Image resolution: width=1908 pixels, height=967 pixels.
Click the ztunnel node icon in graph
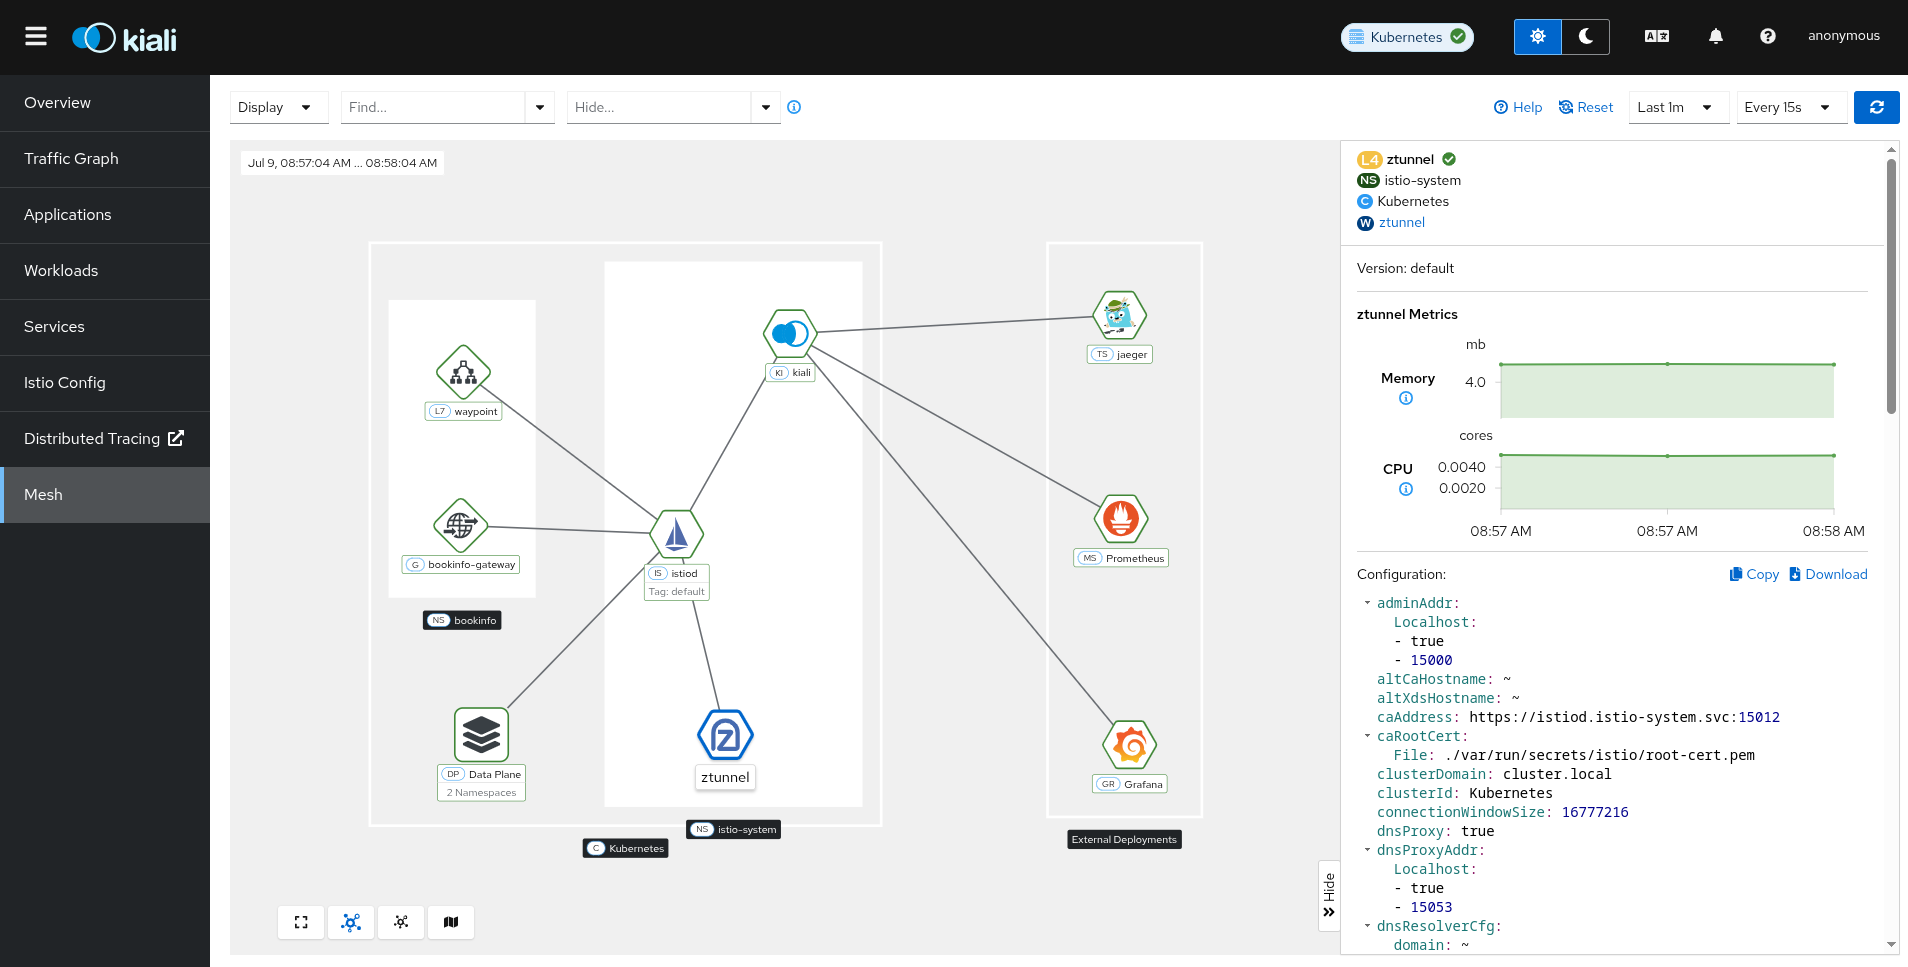[725, 736]
